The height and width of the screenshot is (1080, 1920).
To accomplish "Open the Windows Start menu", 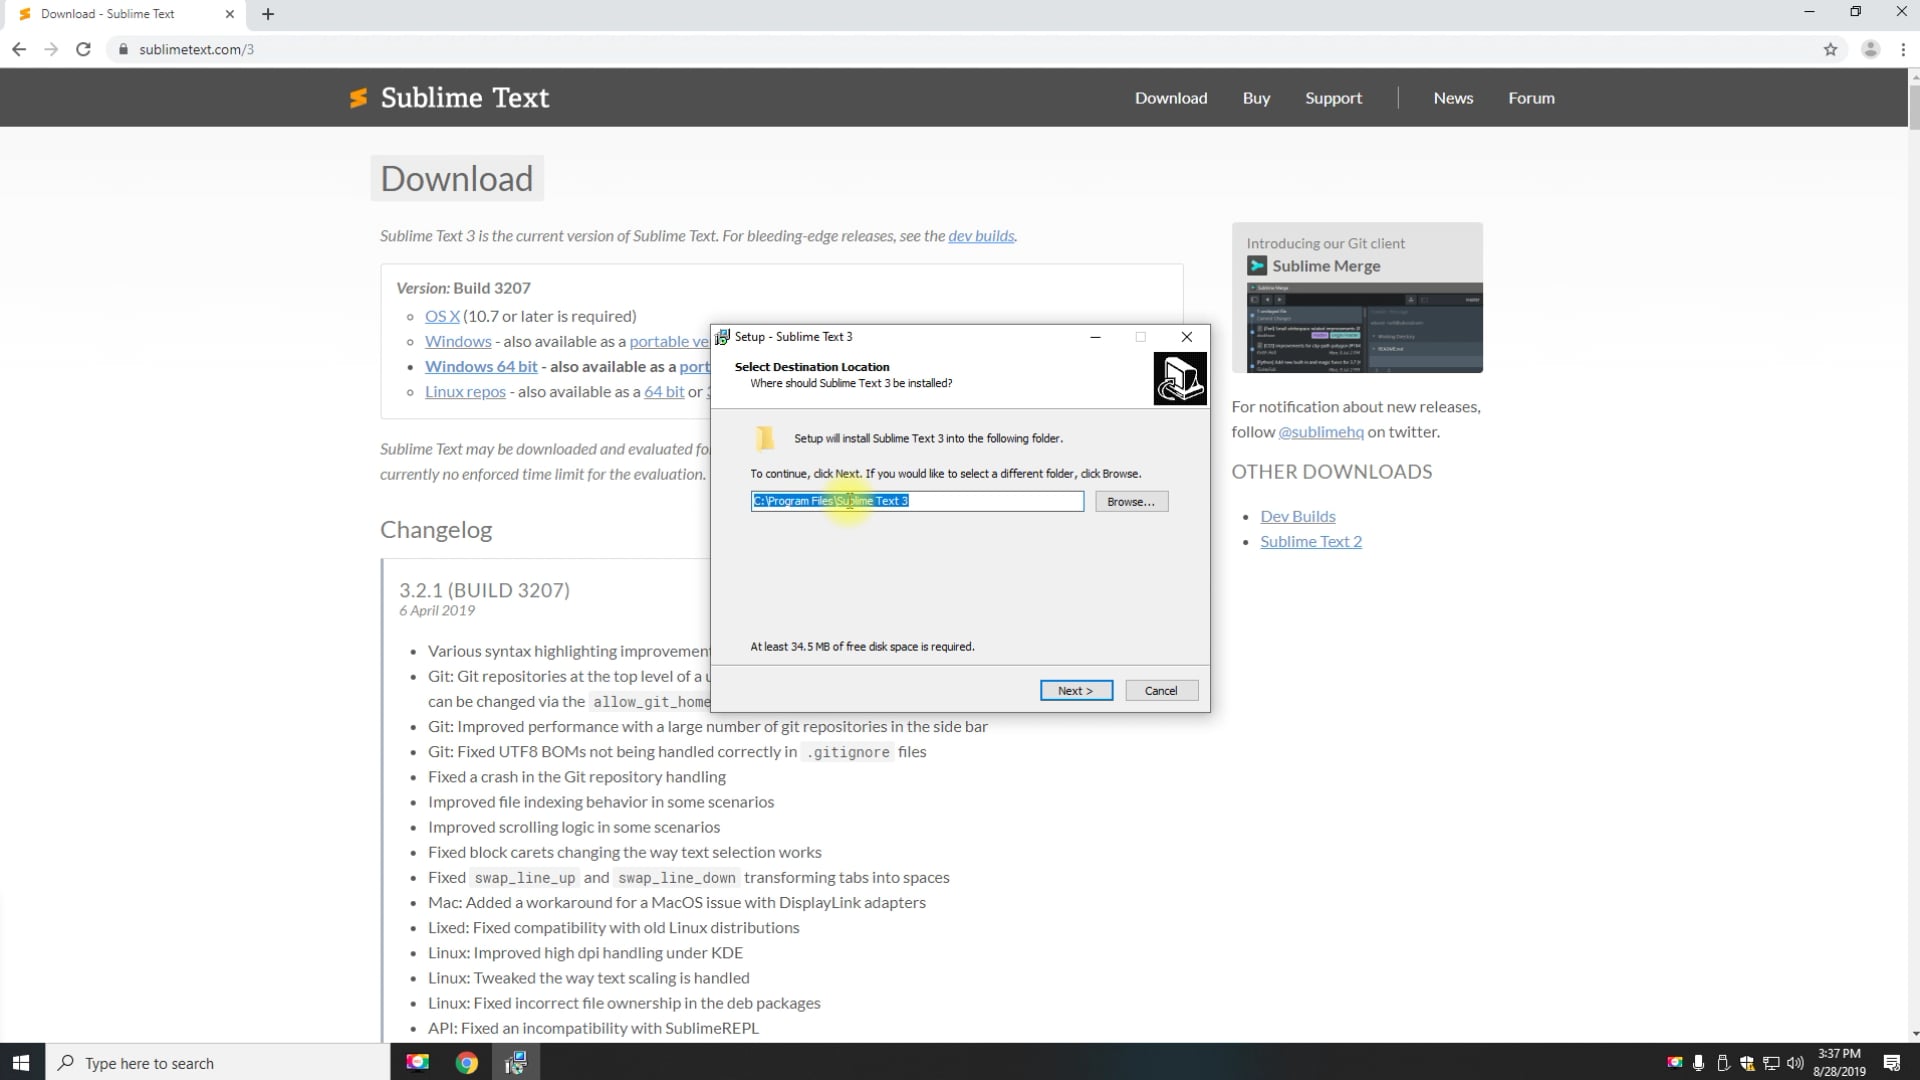I will click(21, 1062).
